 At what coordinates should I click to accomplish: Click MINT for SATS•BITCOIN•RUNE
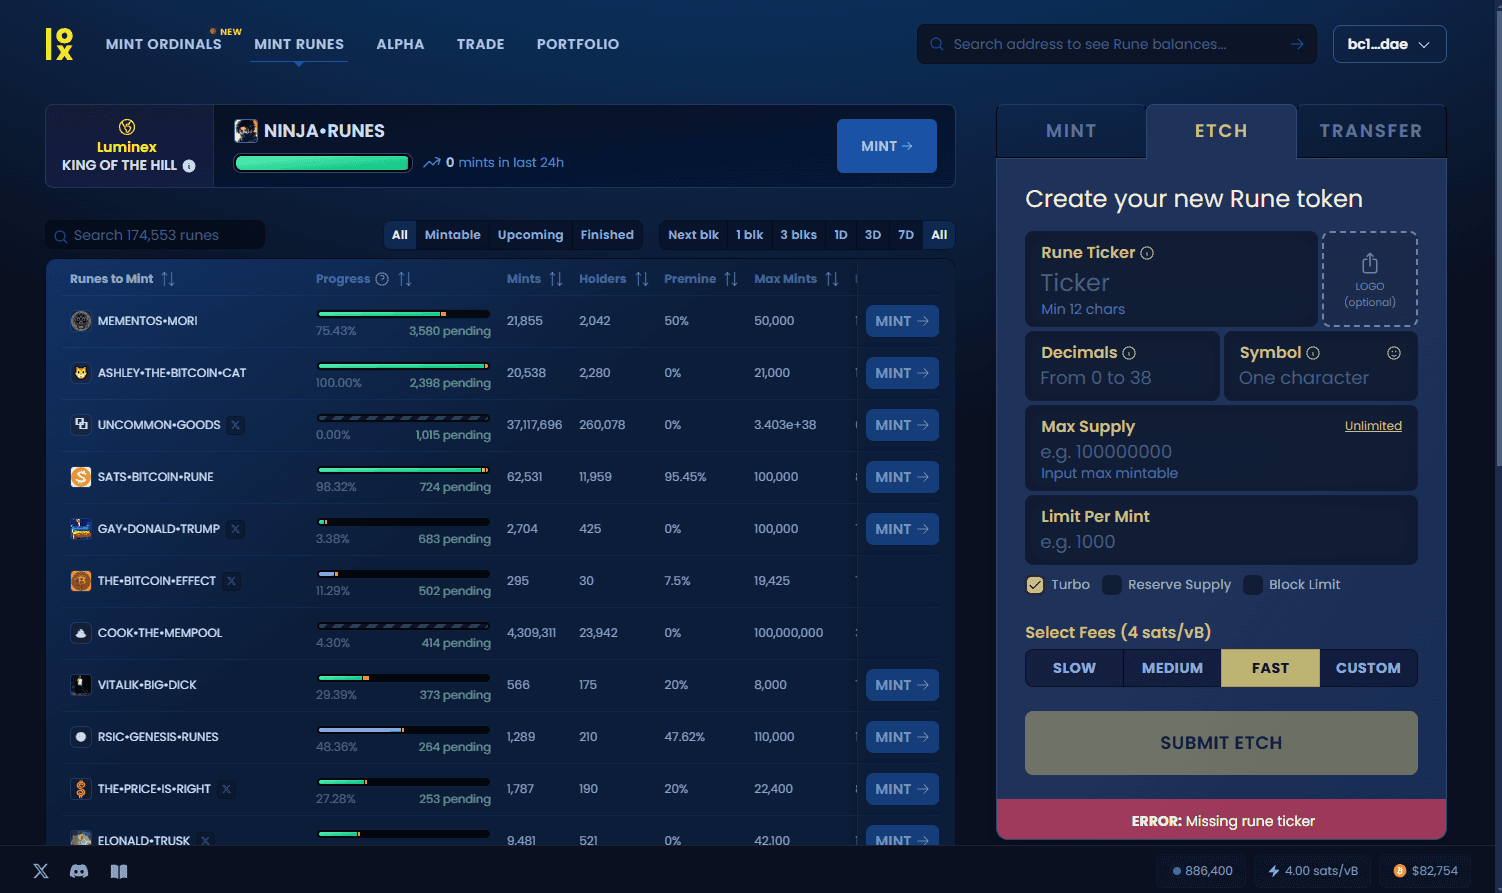[902, 477]
